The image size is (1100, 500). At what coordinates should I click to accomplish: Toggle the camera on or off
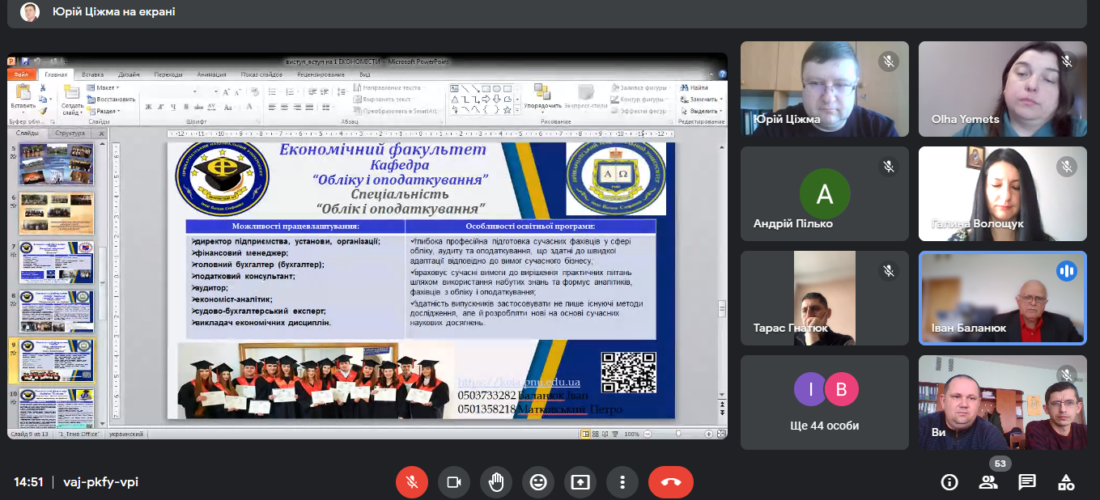coord(453,482)
